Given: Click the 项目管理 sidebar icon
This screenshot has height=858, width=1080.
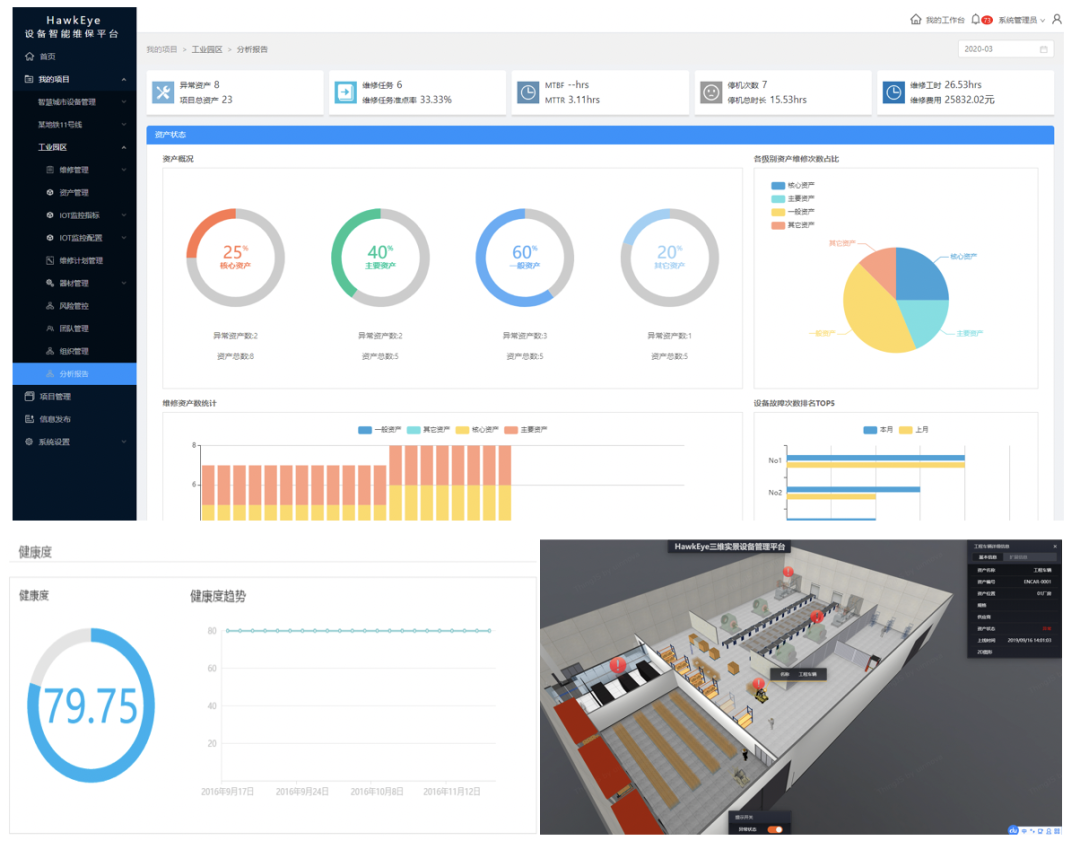Looking at the screenshot, I should (x=29, y=396).
